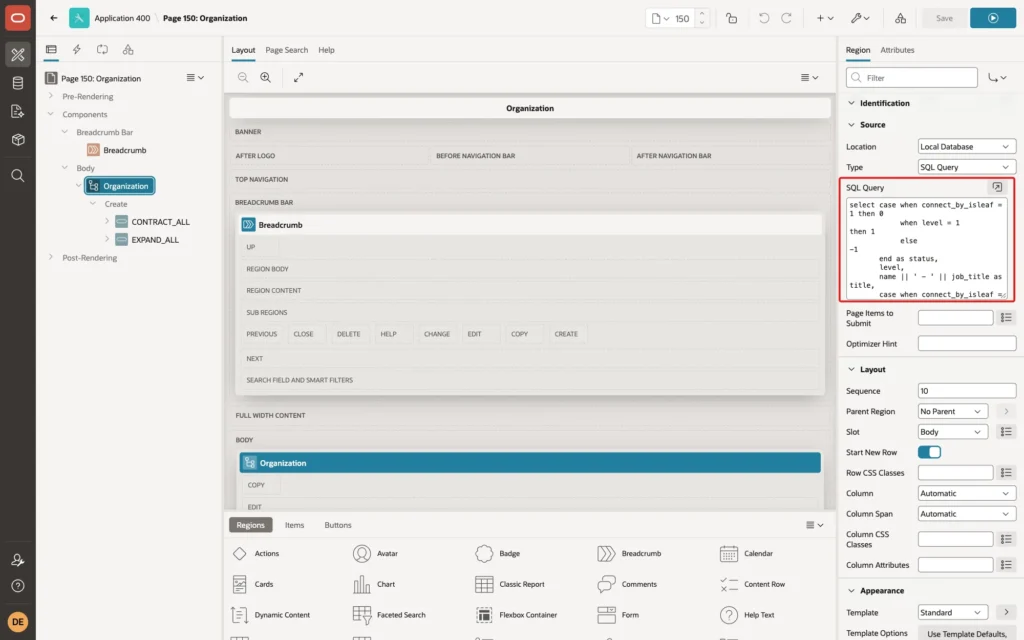Switch to the Processing tab icon
The image size is (1024, 640).
(102, 50)
